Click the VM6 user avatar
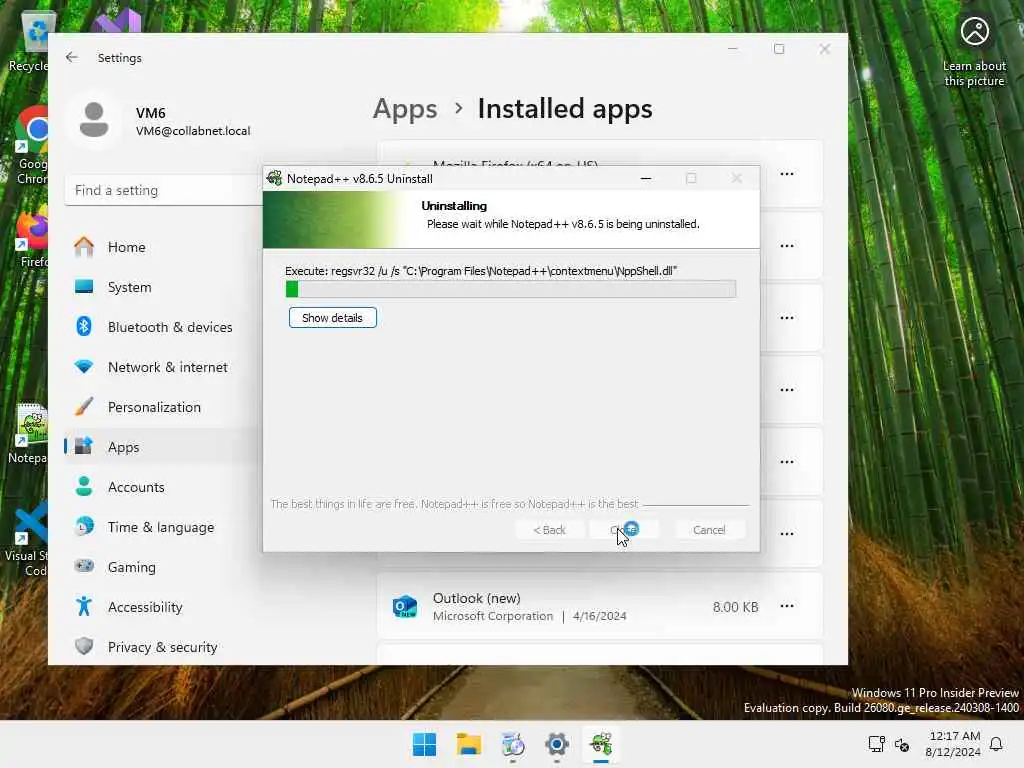 click(94, 121)
